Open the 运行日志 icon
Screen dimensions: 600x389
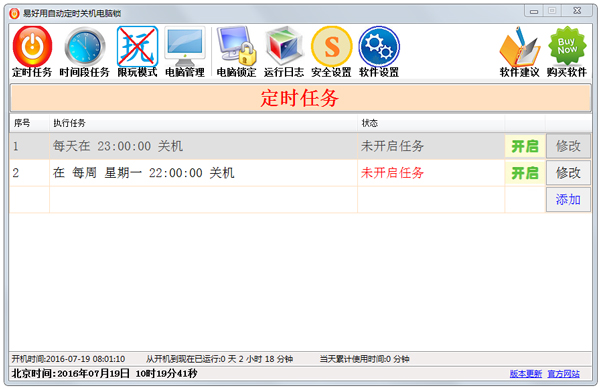pyautogui.click(x=284, y=52)
